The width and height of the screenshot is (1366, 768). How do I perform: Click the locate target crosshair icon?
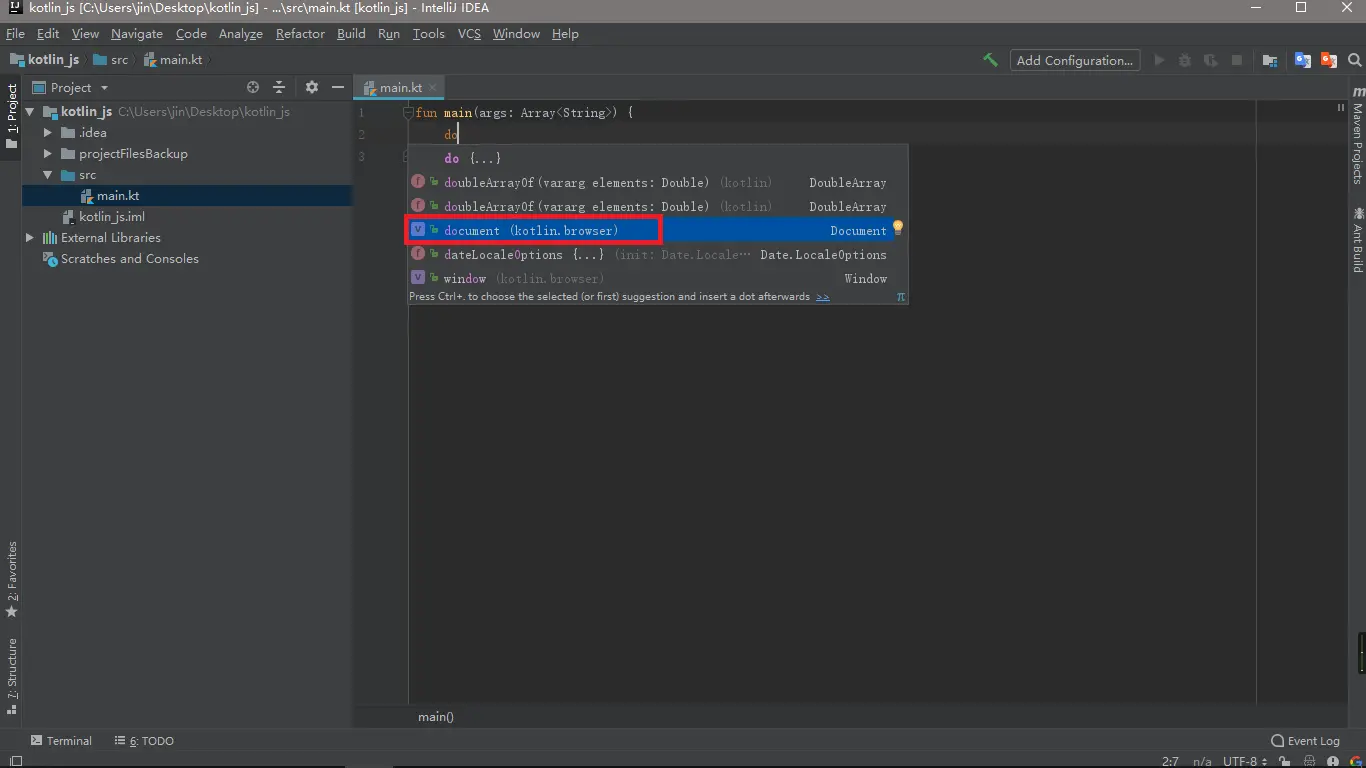pos(253,87)
